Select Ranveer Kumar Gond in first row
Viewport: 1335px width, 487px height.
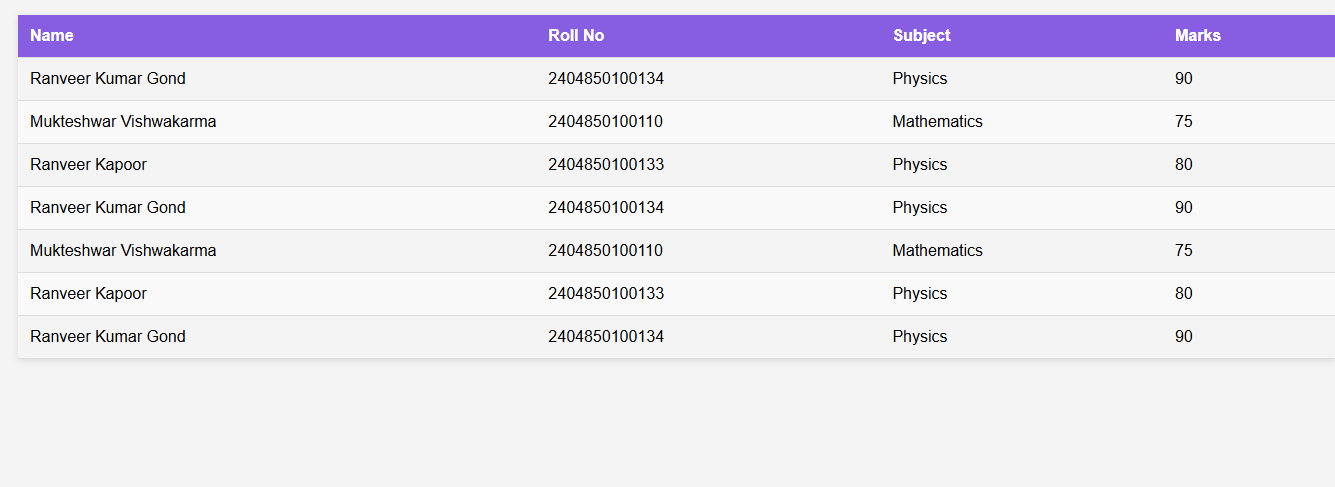(x=108, y=79)
